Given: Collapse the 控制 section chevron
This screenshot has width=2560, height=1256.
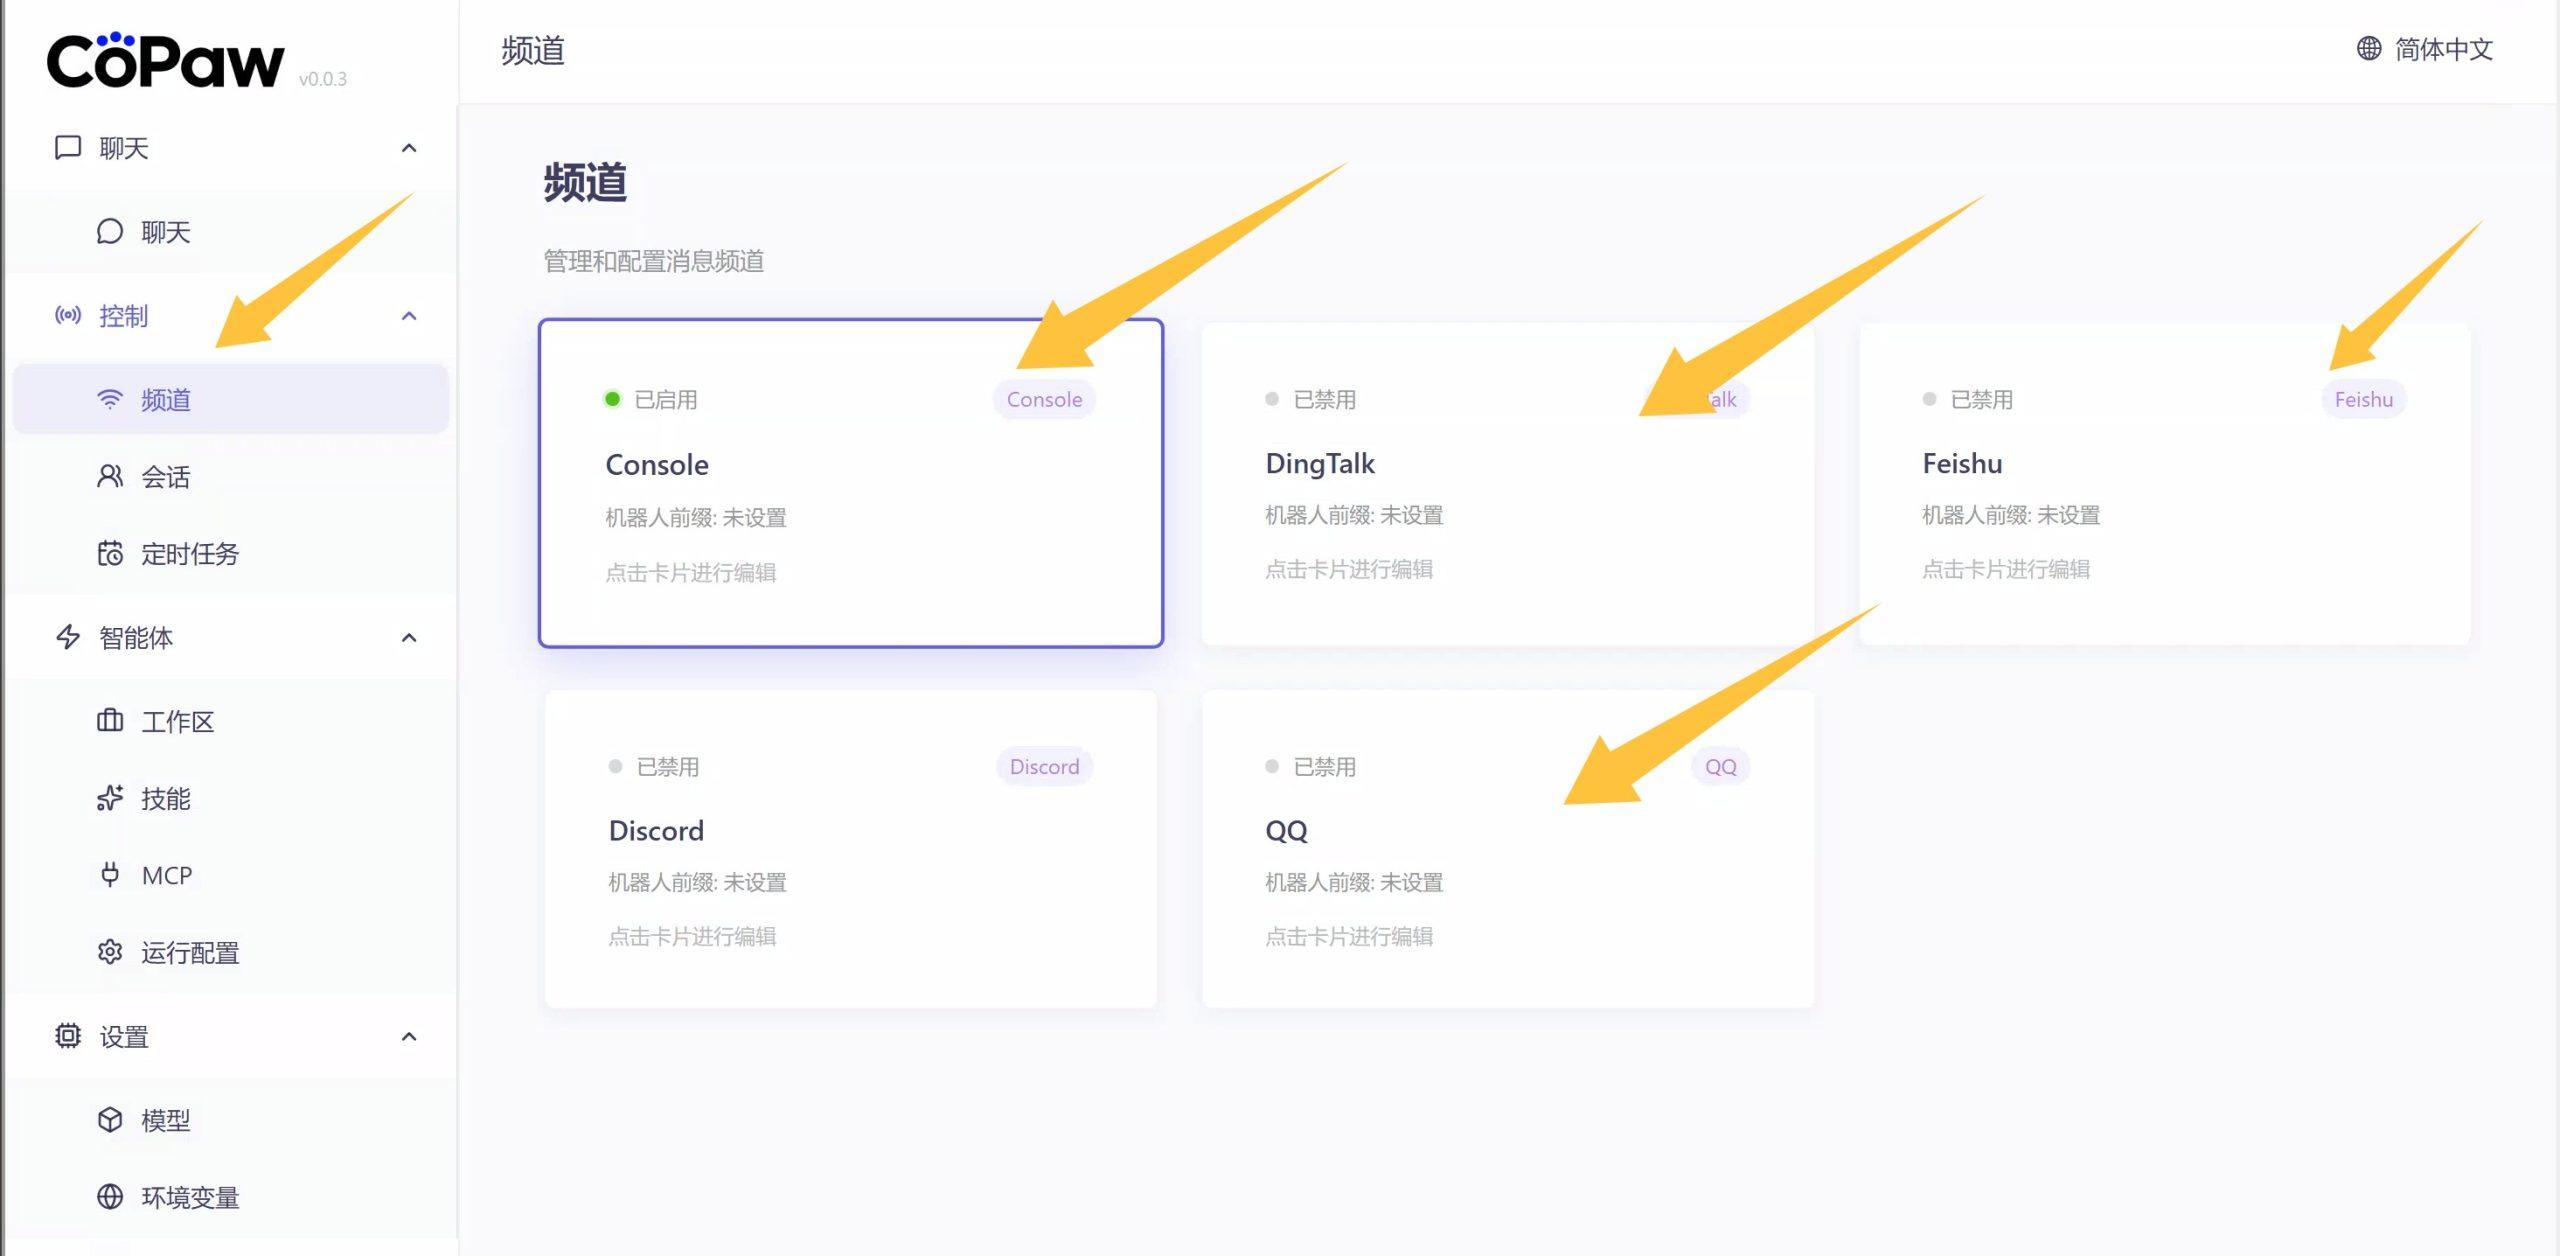Looking at the screenshot, I should coord(408,316).
